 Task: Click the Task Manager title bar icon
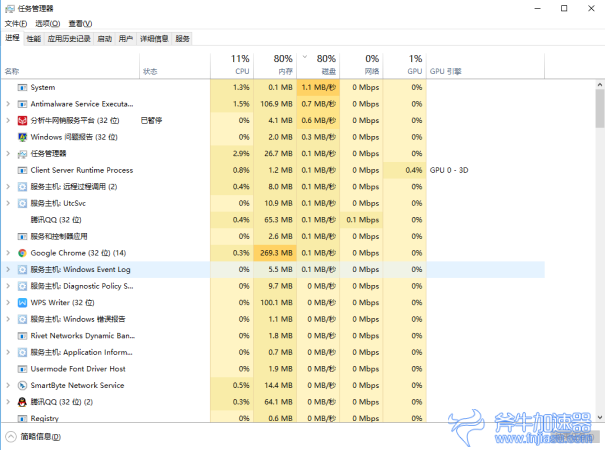[10, 8]
